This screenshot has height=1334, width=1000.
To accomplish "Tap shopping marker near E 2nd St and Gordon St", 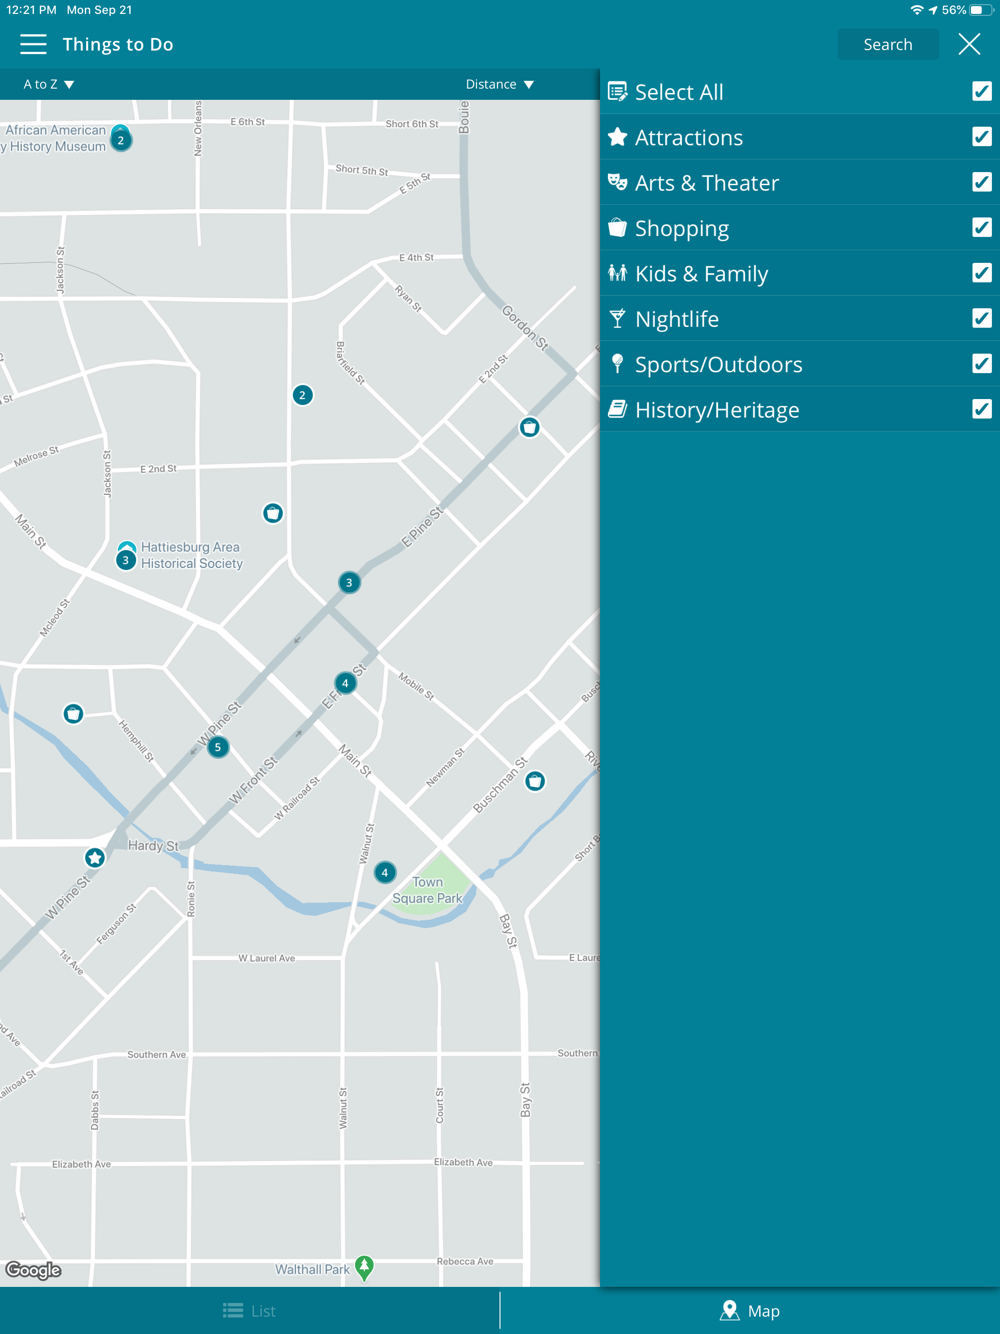I will tap(530, 428).
